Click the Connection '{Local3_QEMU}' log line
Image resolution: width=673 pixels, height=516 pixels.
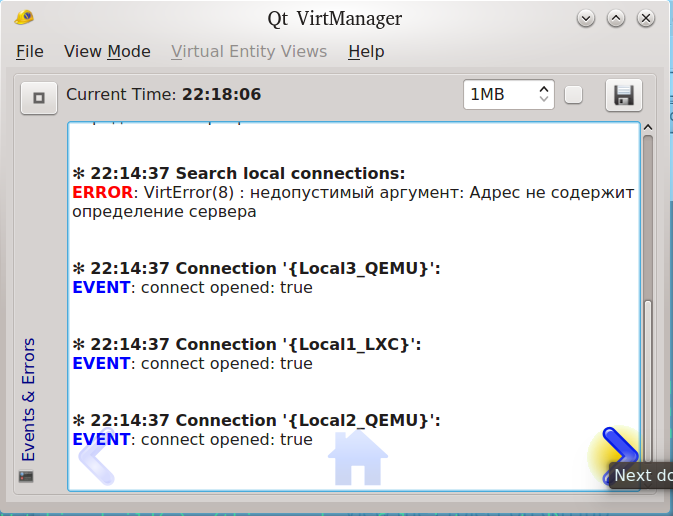coord(256,268)
